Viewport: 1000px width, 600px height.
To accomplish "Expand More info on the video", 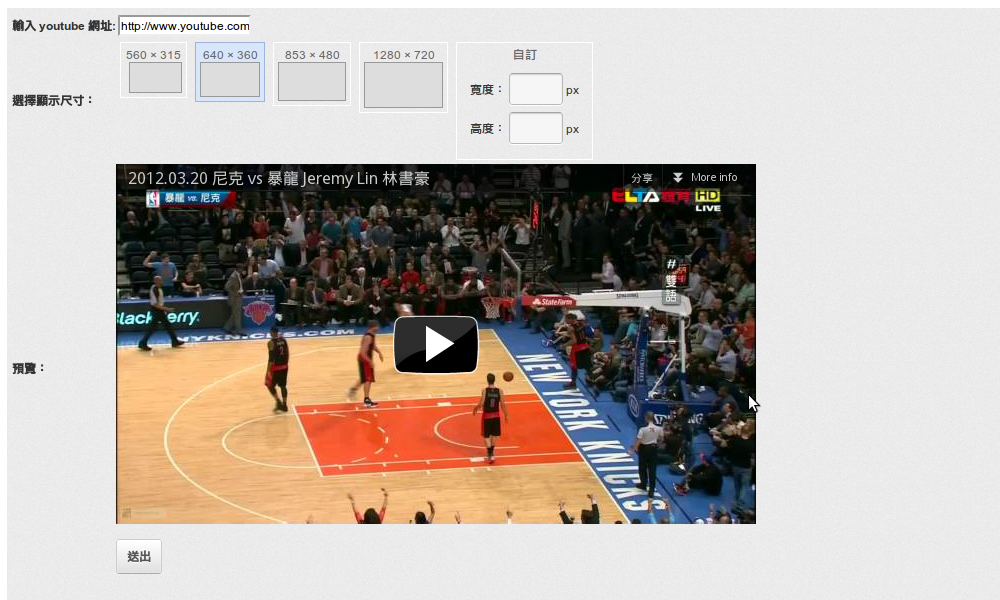I will [x=705, y=177].
